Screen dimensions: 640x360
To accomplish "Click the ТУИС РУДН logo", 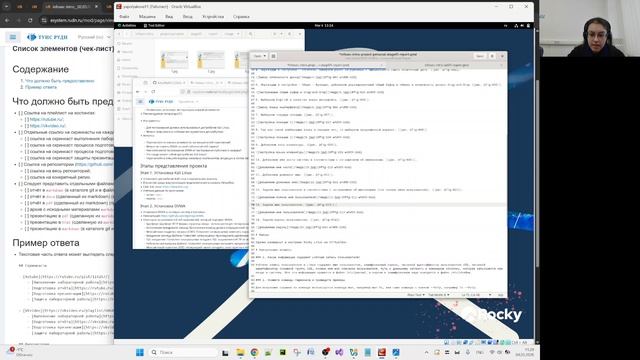I will pyautogui.click(x=47, y=37).
